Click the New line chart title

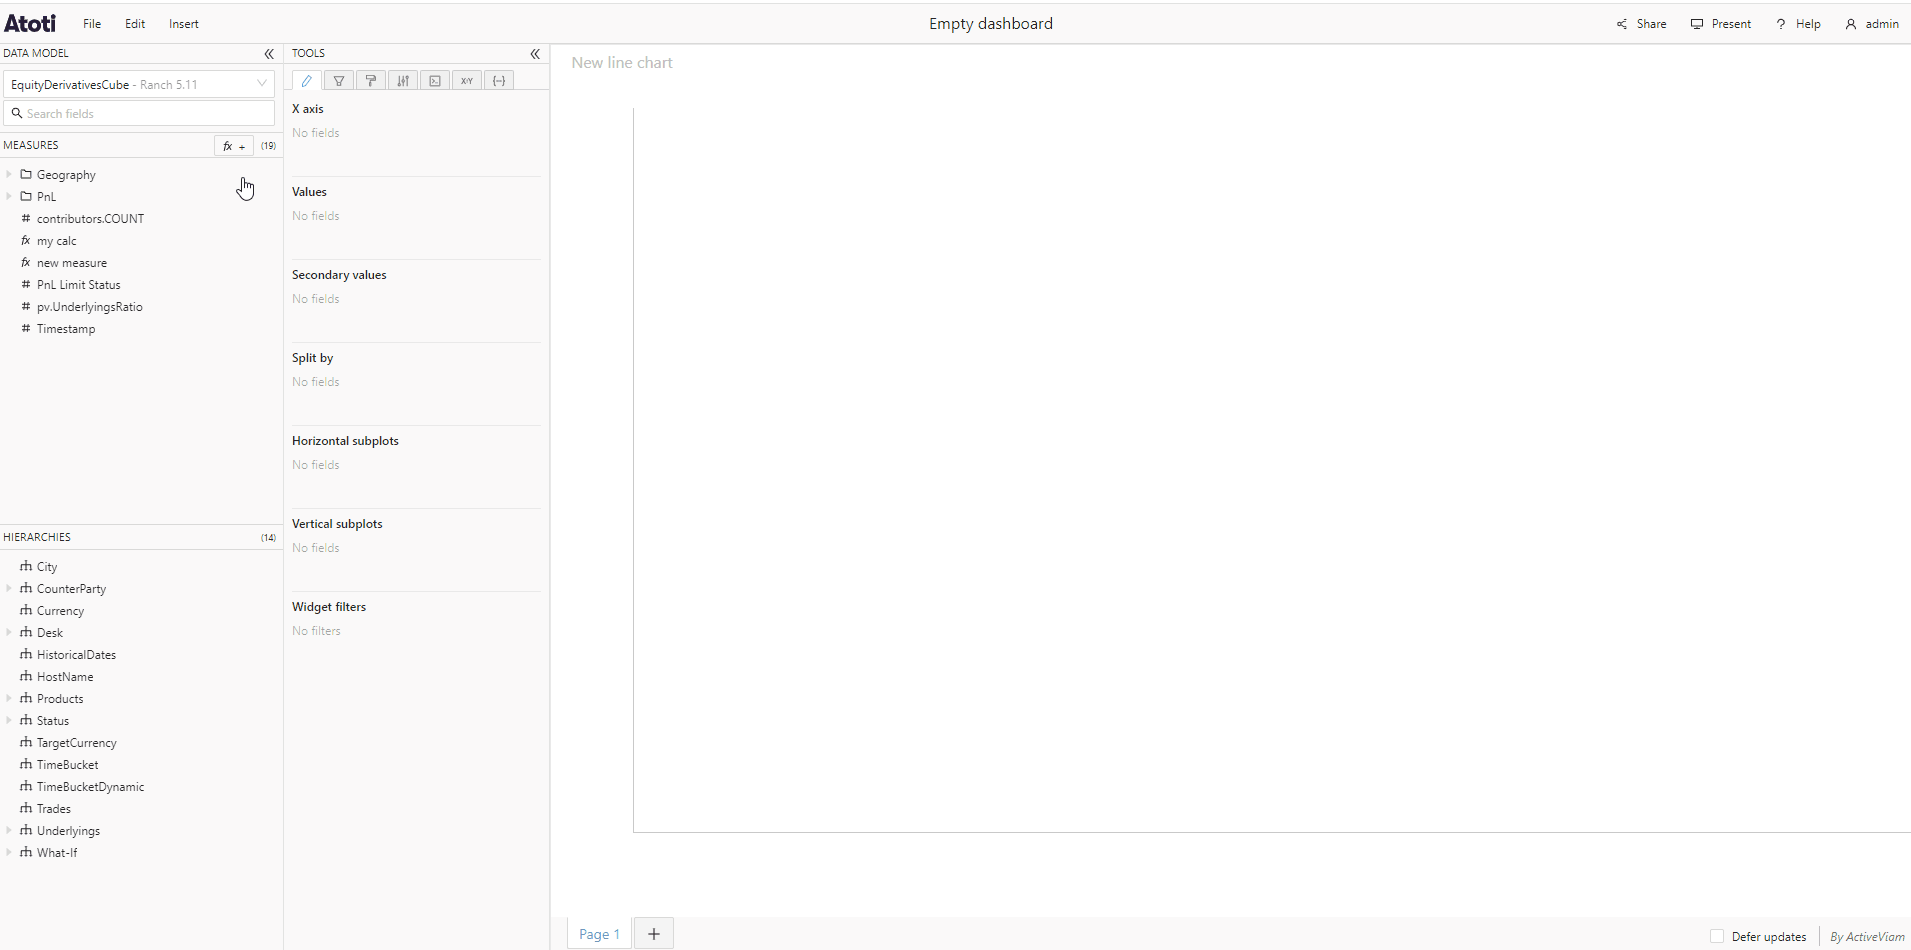(622, 62)
